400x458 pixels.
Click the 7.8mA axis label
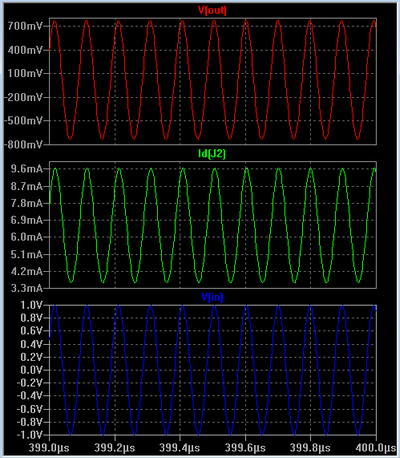(x=27, y=203)
